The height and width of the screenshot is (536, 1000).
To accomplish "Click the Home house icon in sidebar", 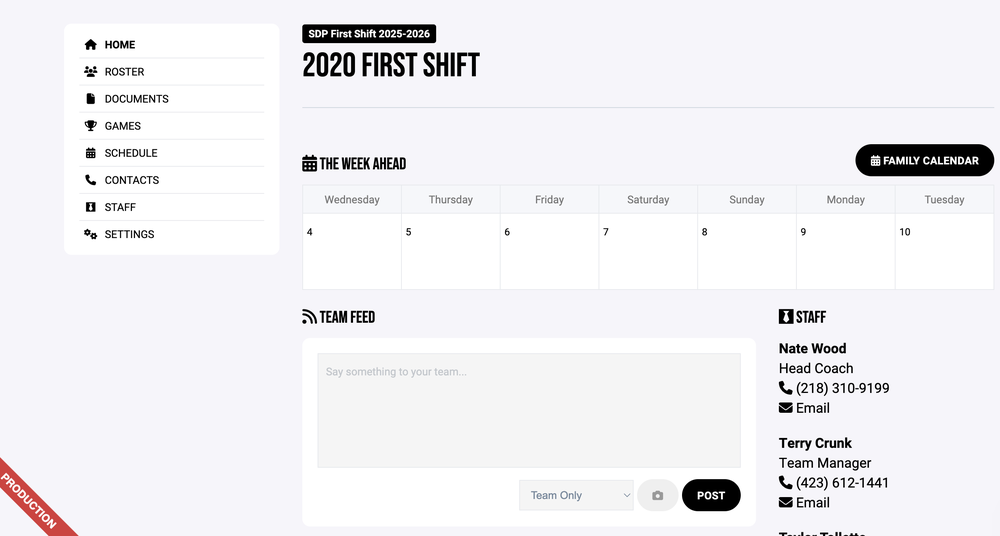I will coord(91,45).
